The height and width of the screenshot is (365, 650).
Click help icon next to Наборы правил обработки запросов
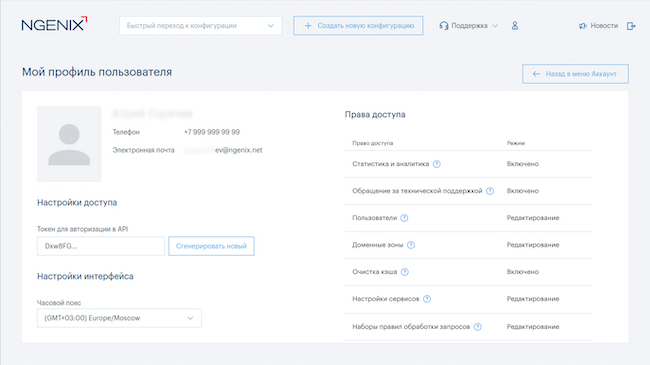(x=478, y=327)
